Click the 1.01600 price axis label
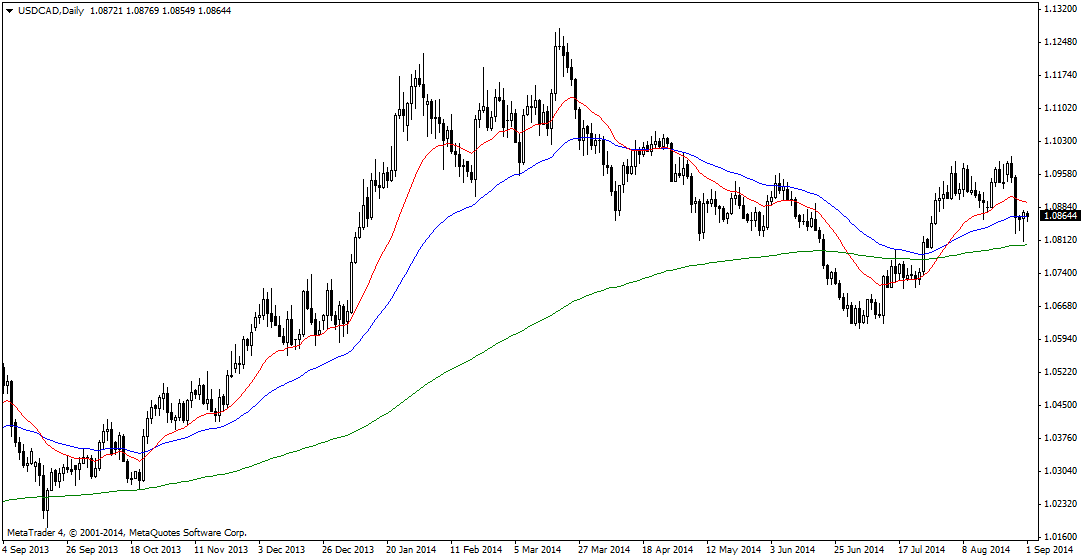This screenshot has width=1081, height=558. tap(1060, 537)
